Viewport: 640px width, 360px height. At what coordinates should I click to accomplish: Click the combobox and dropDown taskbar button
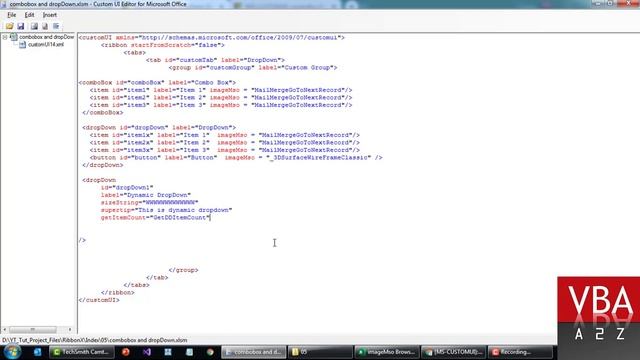[253, 352]
